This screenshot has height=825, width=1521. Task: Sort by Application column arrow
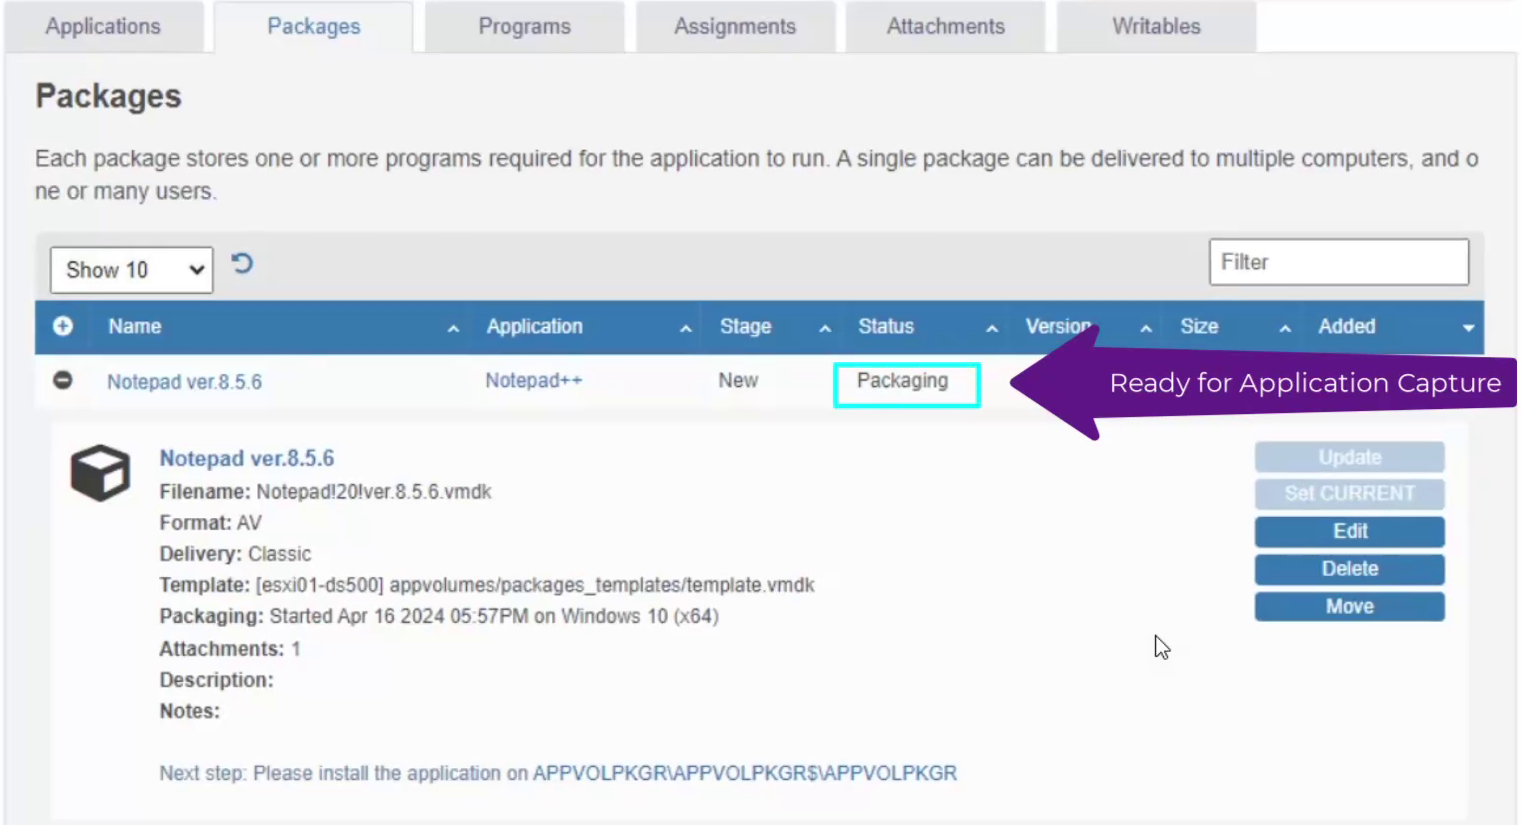685,328
